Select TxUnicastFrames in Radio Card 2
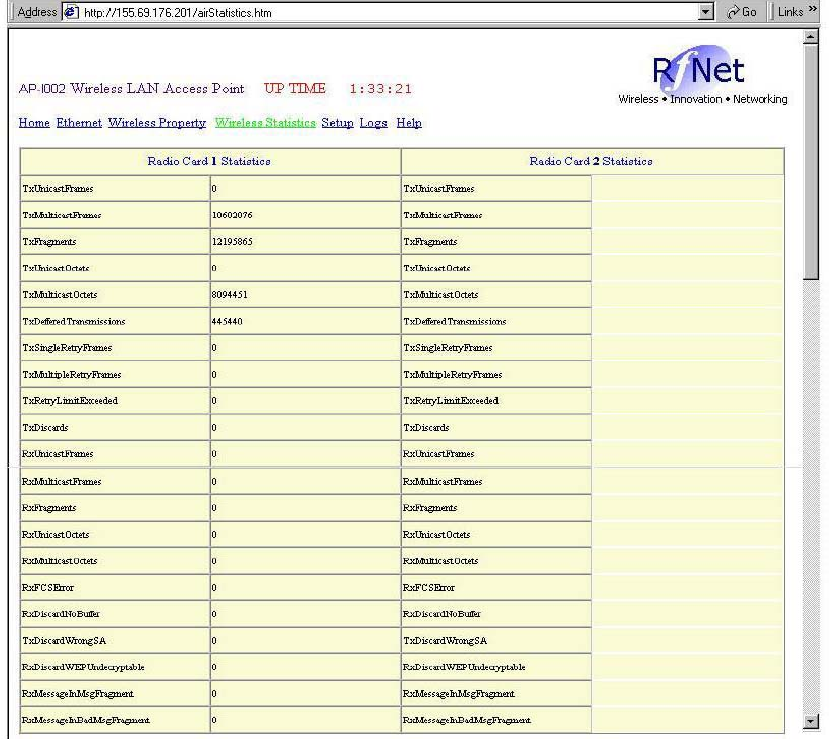 [x=439, y=189]
